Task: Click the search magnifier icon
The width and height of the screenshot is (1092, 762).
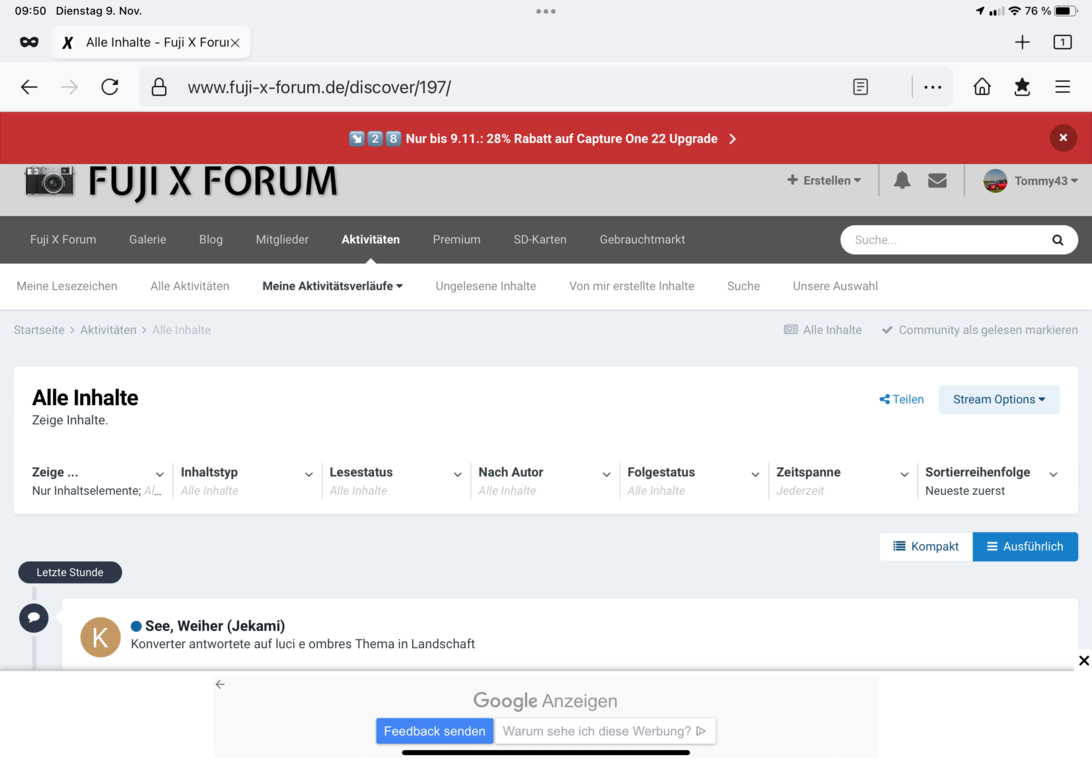Action: click(1057, 240)
